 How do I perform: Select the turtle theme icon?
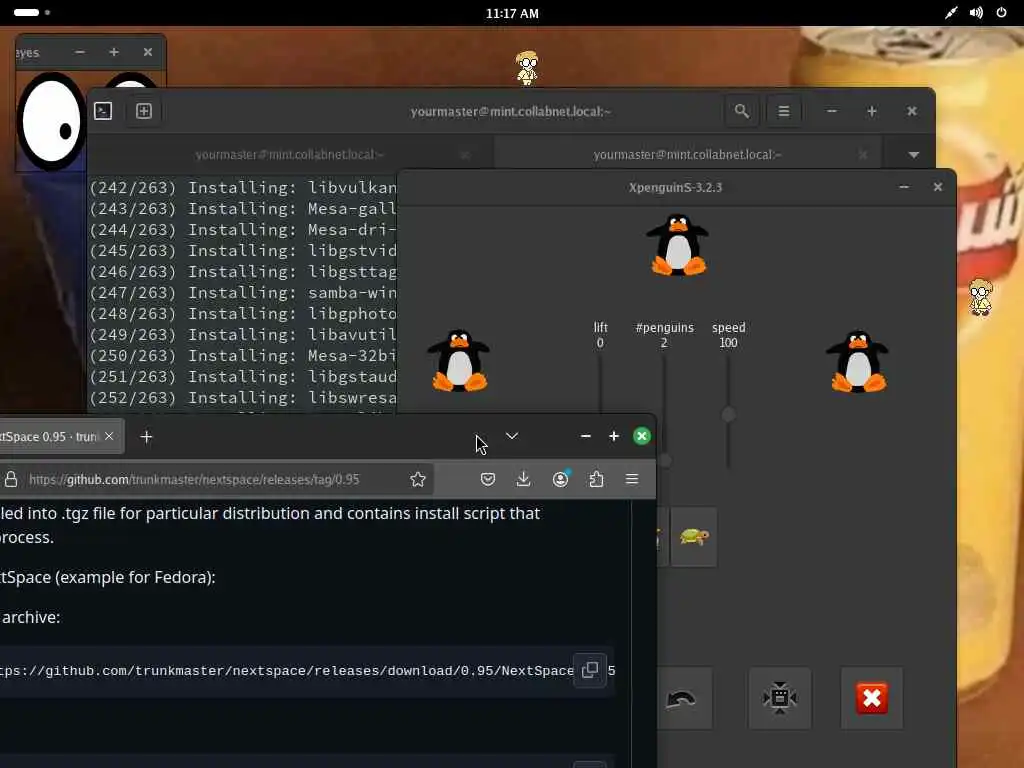694,537
